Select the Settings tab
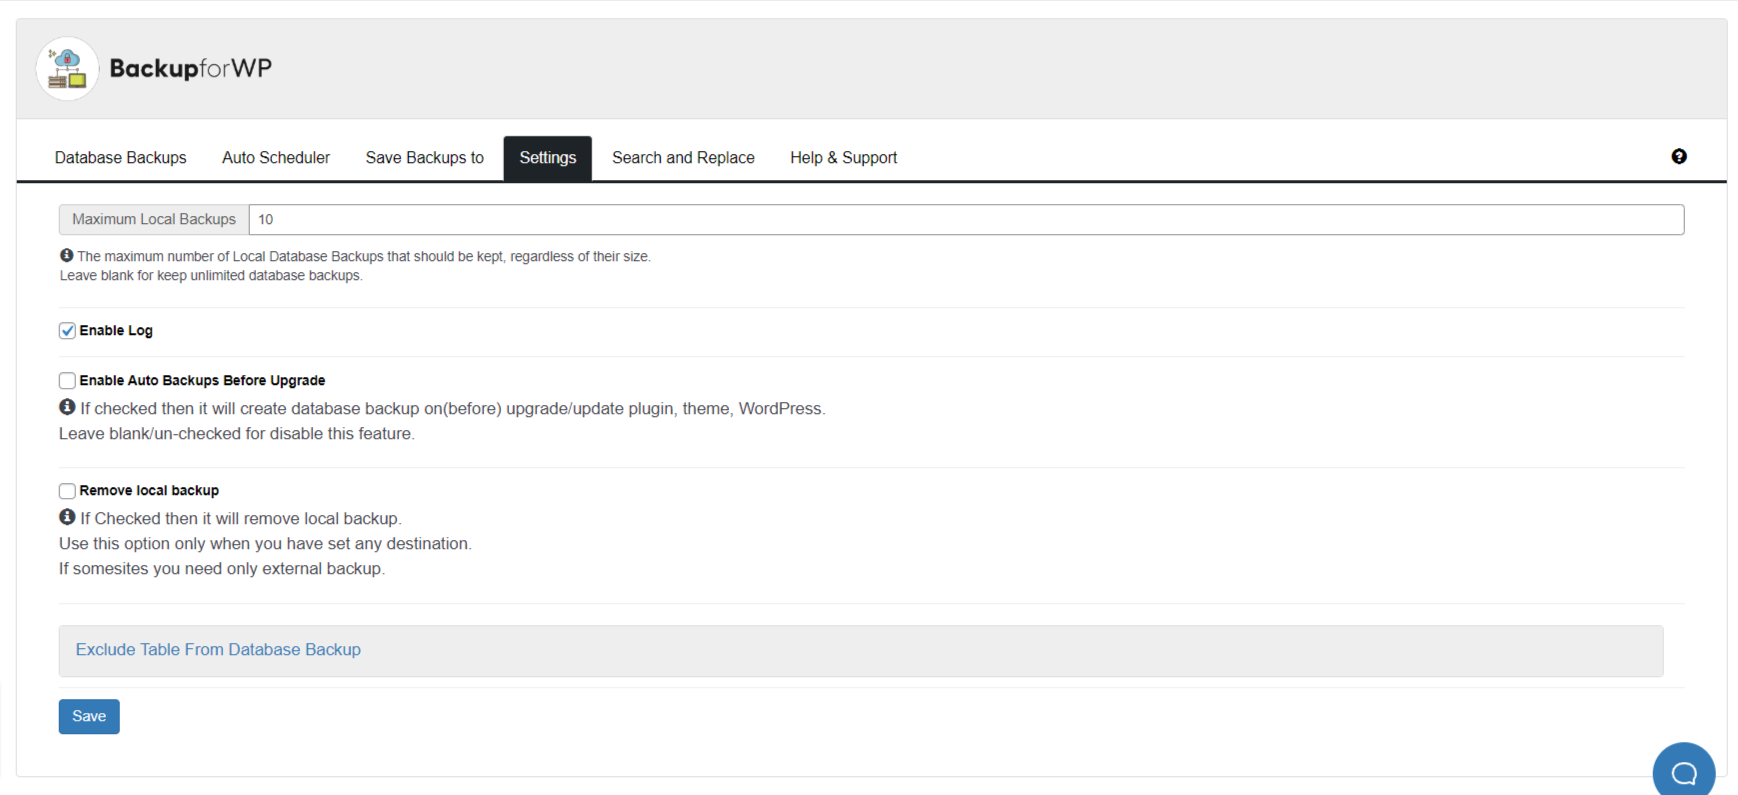This screenshot has width=1738, height=795. pos(548,158)
